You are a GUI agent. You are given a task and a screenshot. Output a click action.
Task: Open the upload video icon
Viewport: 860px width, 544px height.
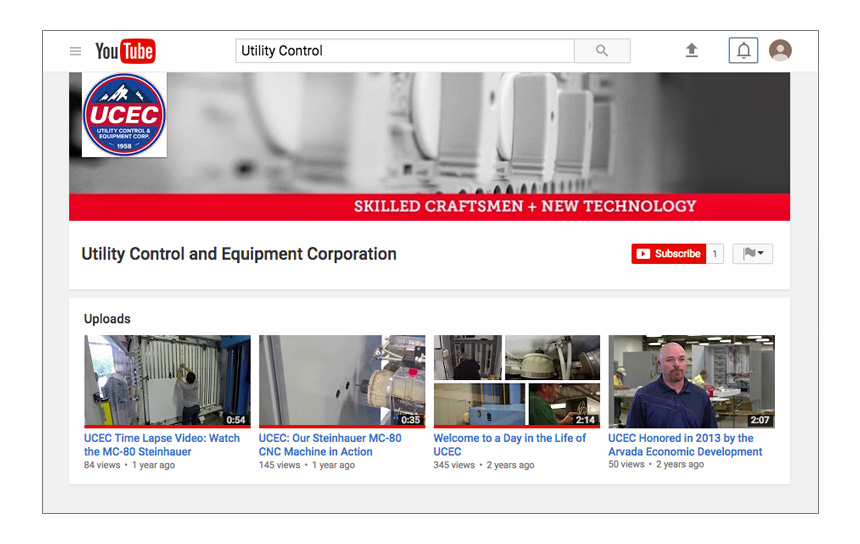pos(692,50)
